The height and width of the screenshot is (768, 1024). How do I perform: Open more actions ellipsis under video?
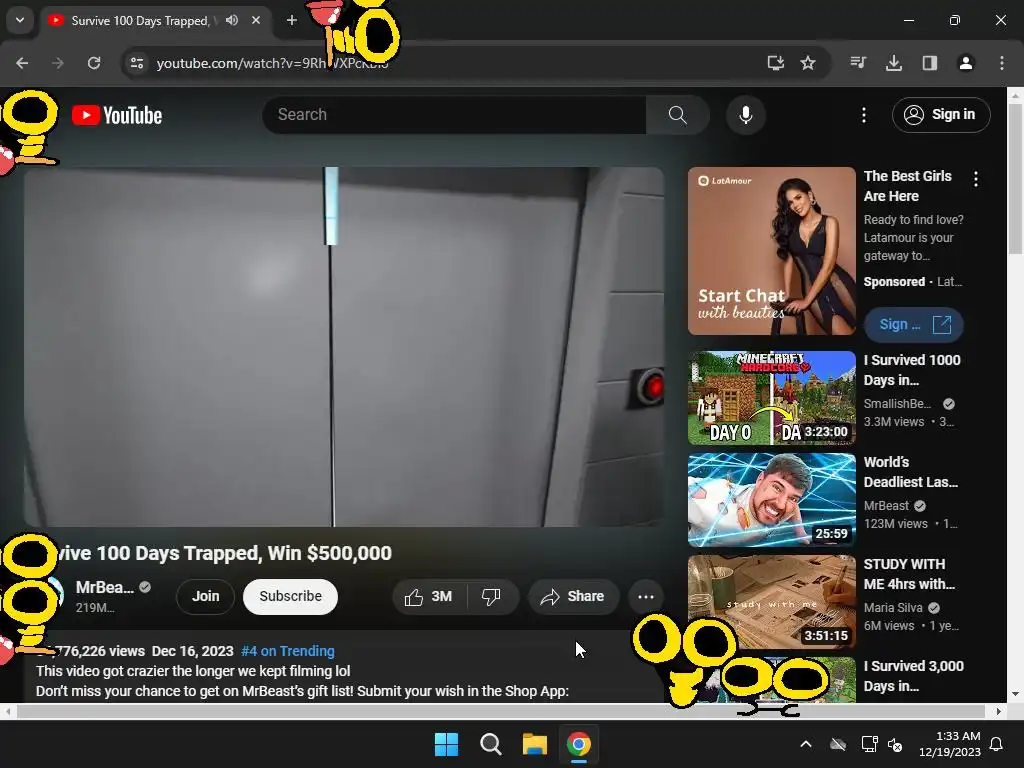tap(646, 596)
